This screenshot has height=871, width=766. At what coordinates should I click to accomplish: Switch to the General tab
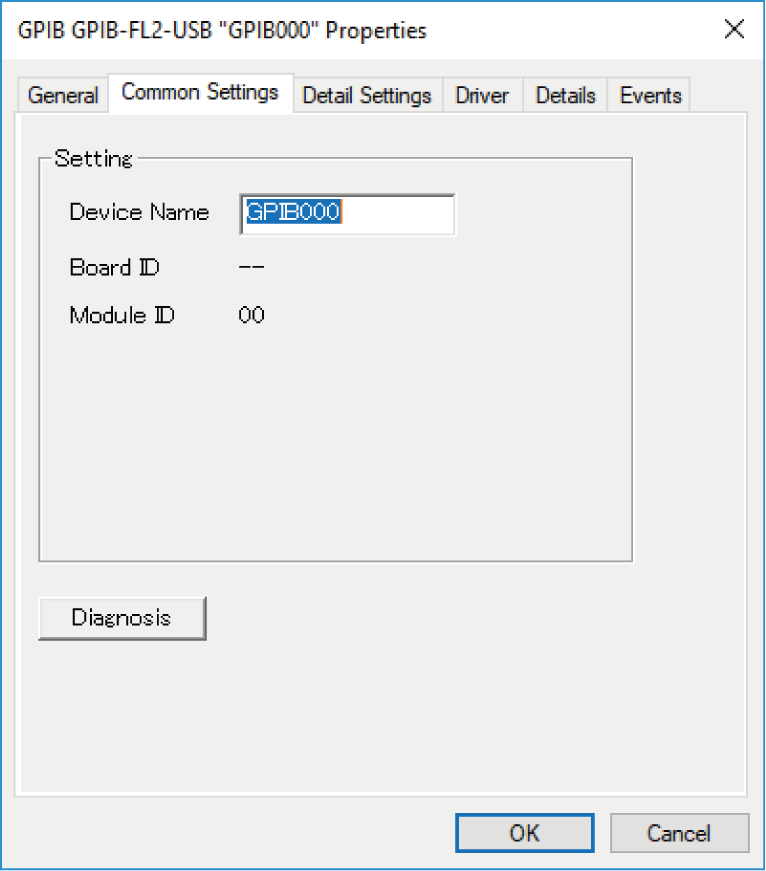tap(63, 95)
